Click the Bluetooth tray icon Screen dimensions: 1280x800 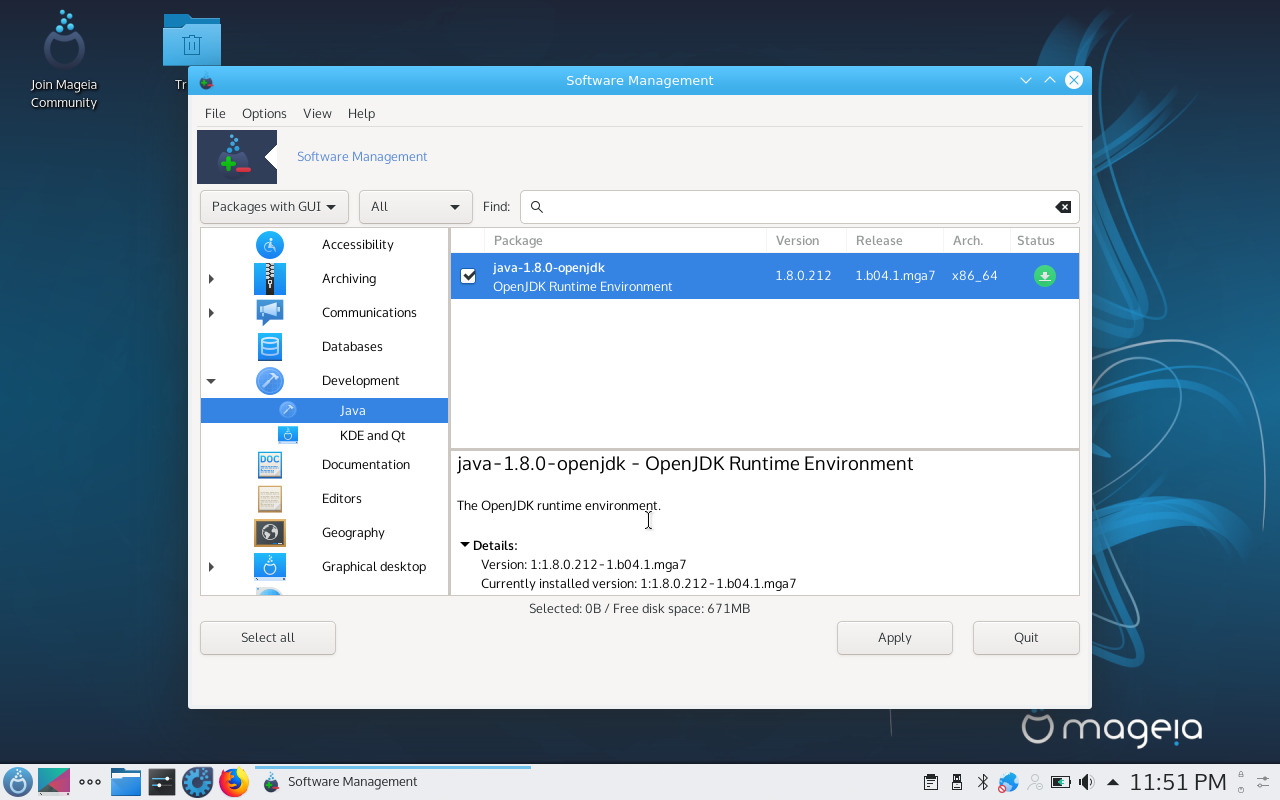point(983,782)
